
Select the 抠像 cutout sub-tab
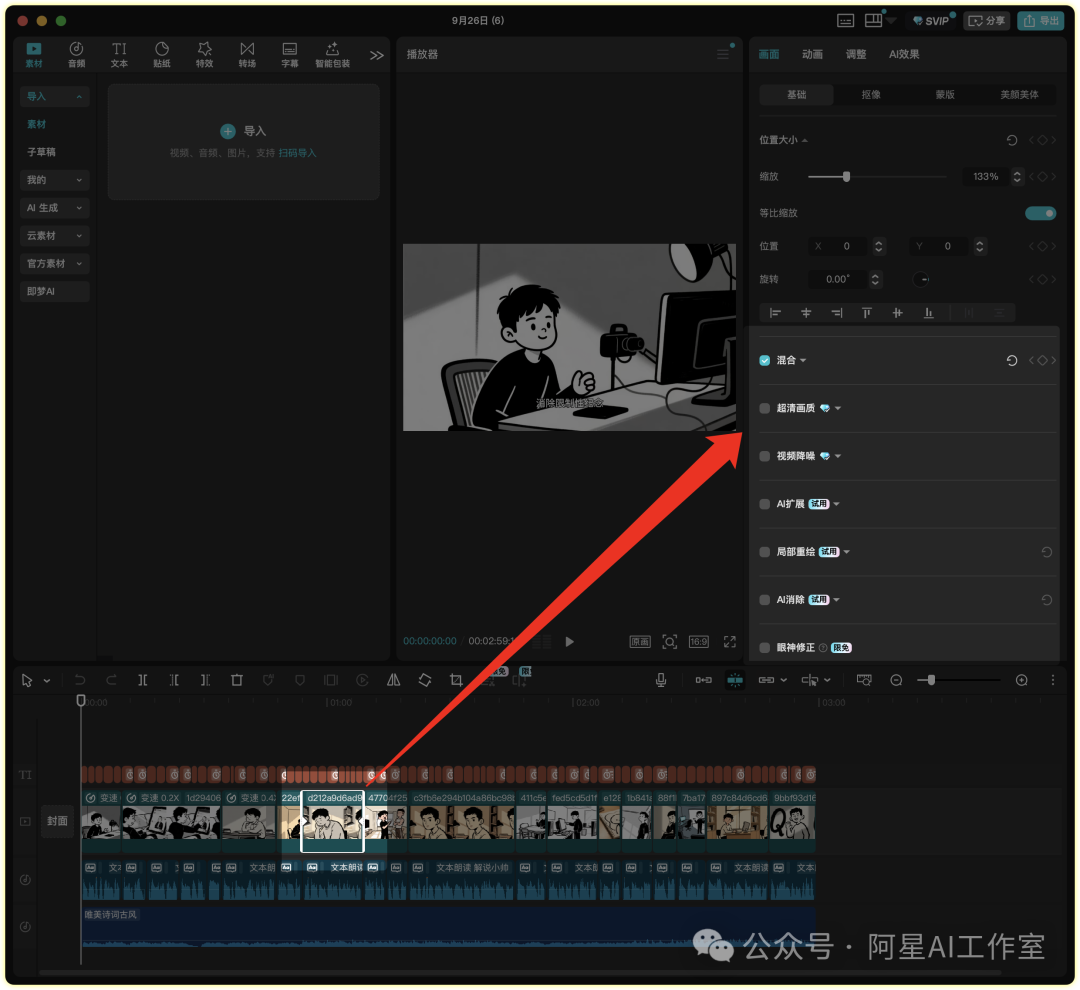point(871,94)
